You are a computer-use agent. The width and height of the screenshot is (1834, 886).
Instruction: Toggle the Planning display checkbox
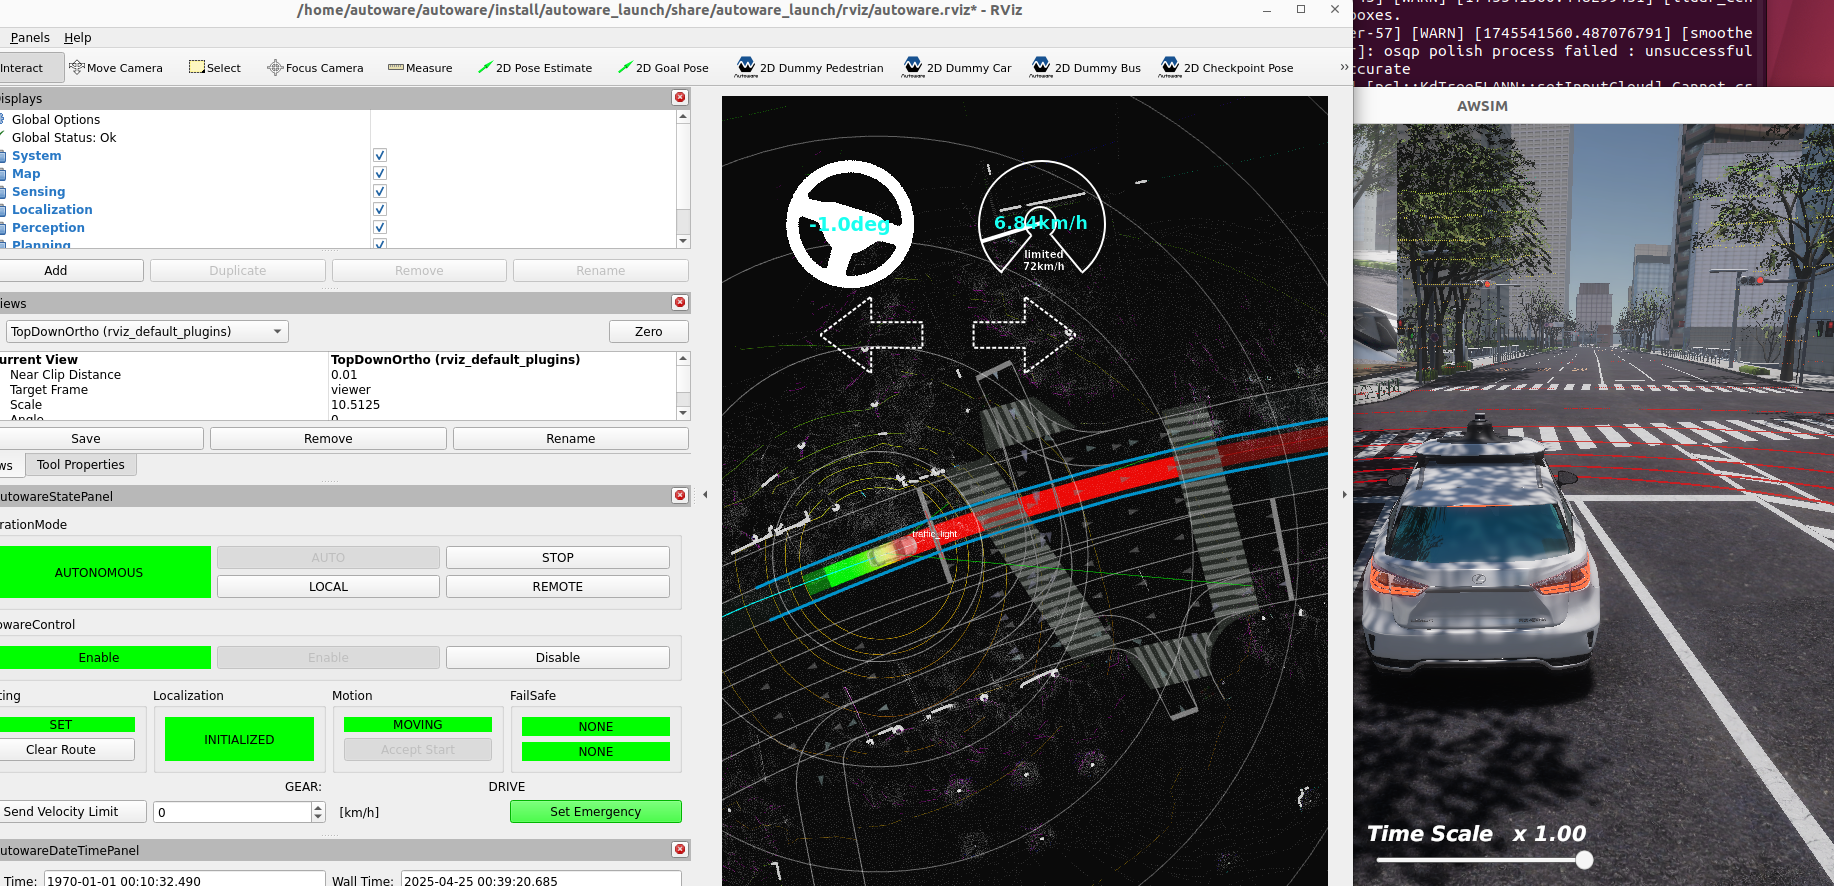click(380, 243)
